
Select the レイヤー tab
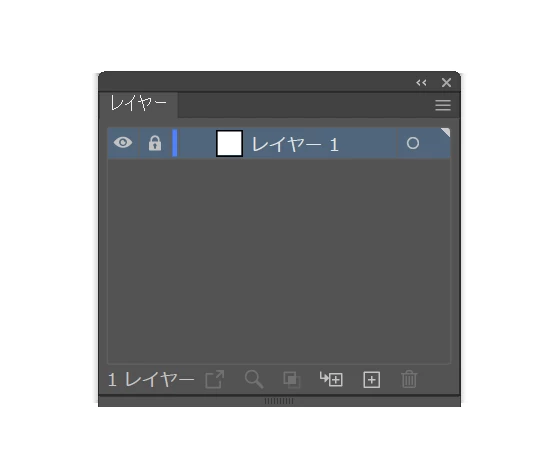(x=138, y=104)
